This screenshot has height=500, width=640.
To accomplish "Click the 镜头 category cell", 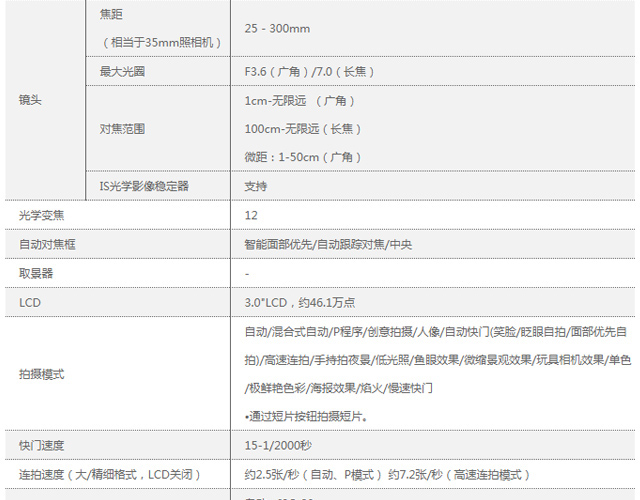I will 30,100.
